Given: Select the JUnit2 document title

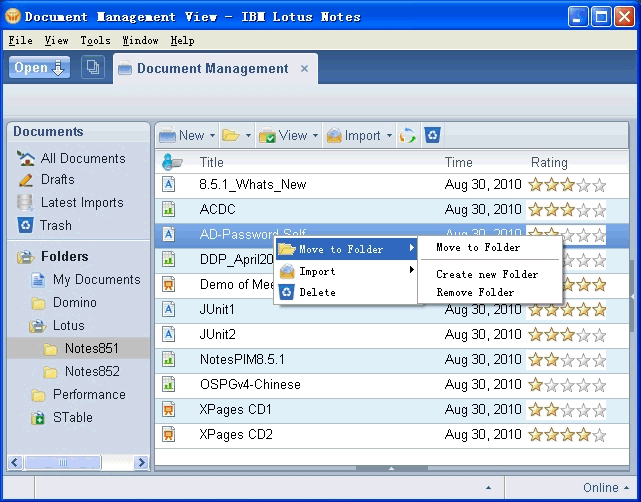Looking at the screenshot, I should 217,334.
